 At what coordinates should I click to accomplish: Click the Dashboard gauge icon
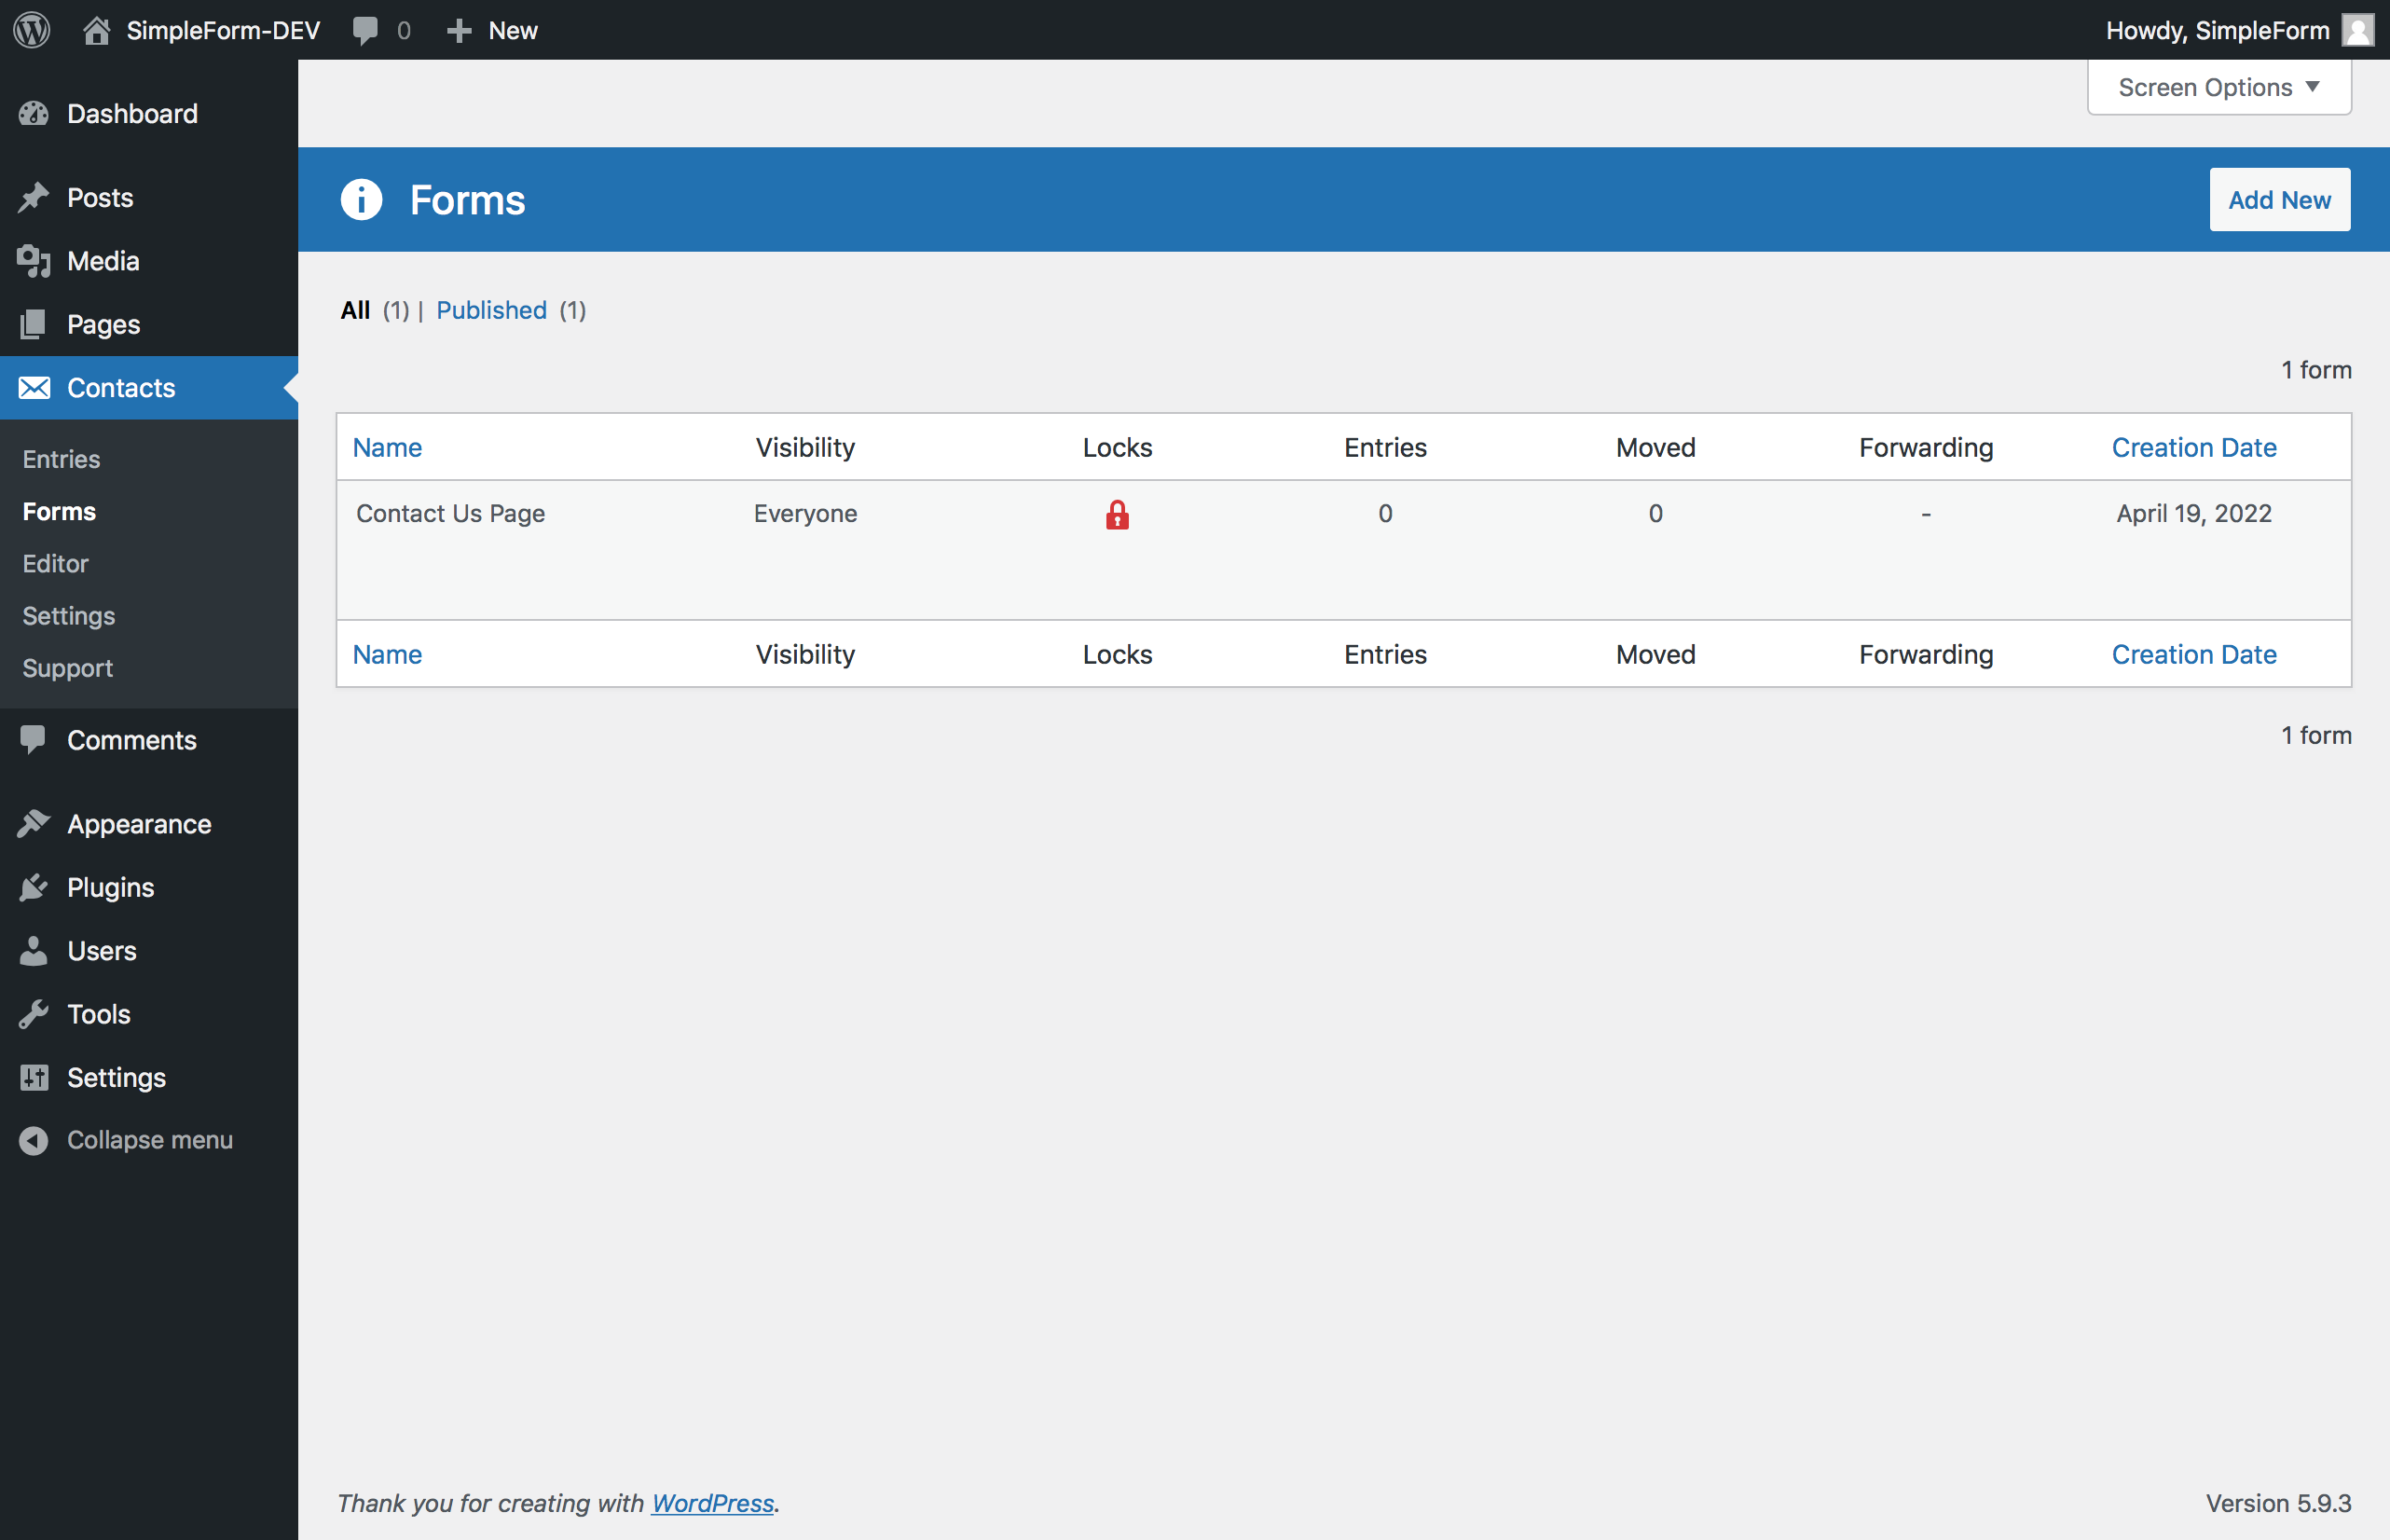click(33, 113)
